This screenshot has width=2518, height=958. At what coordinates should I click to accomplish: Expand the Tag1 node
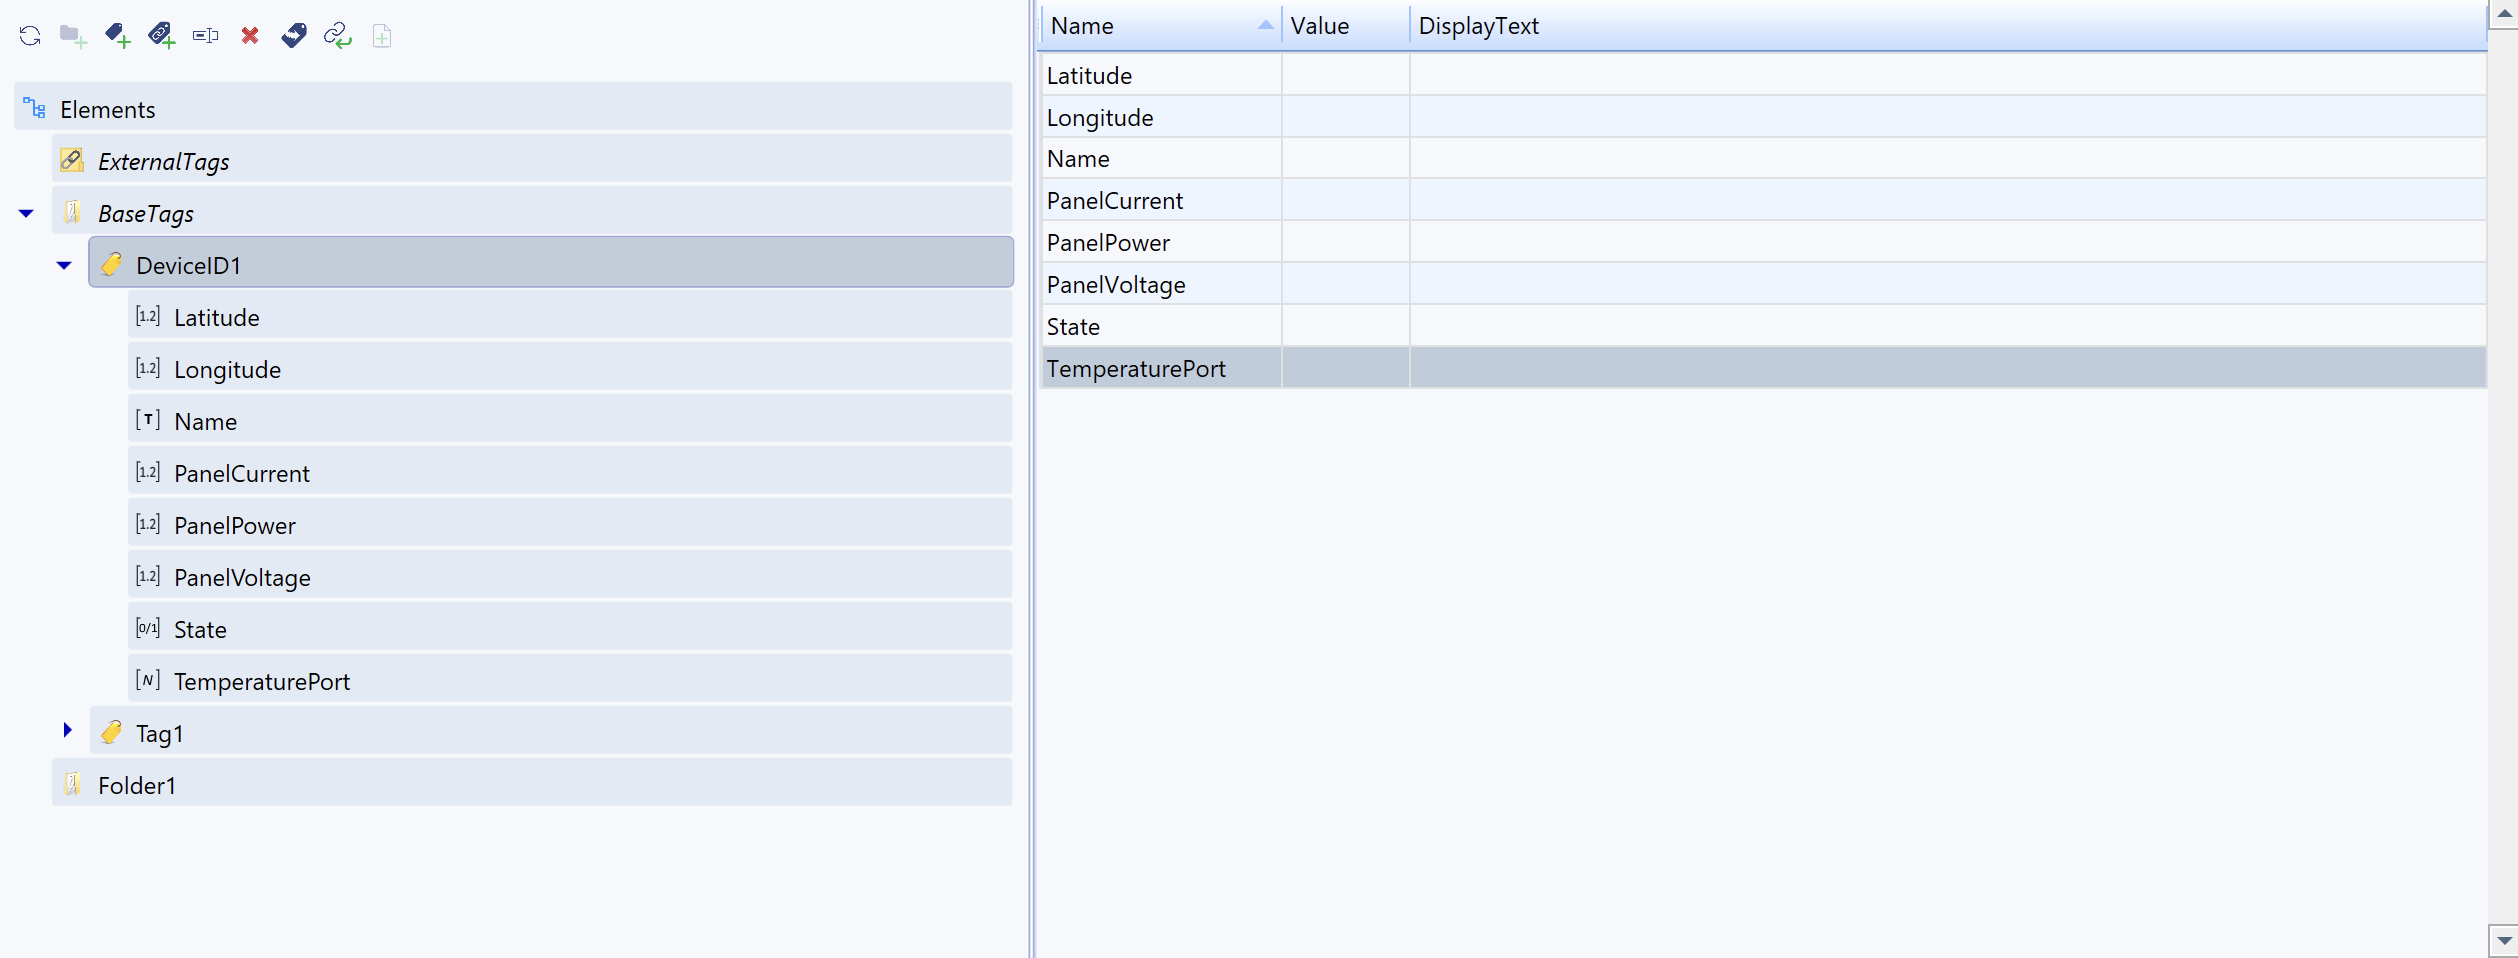(67, 731)
